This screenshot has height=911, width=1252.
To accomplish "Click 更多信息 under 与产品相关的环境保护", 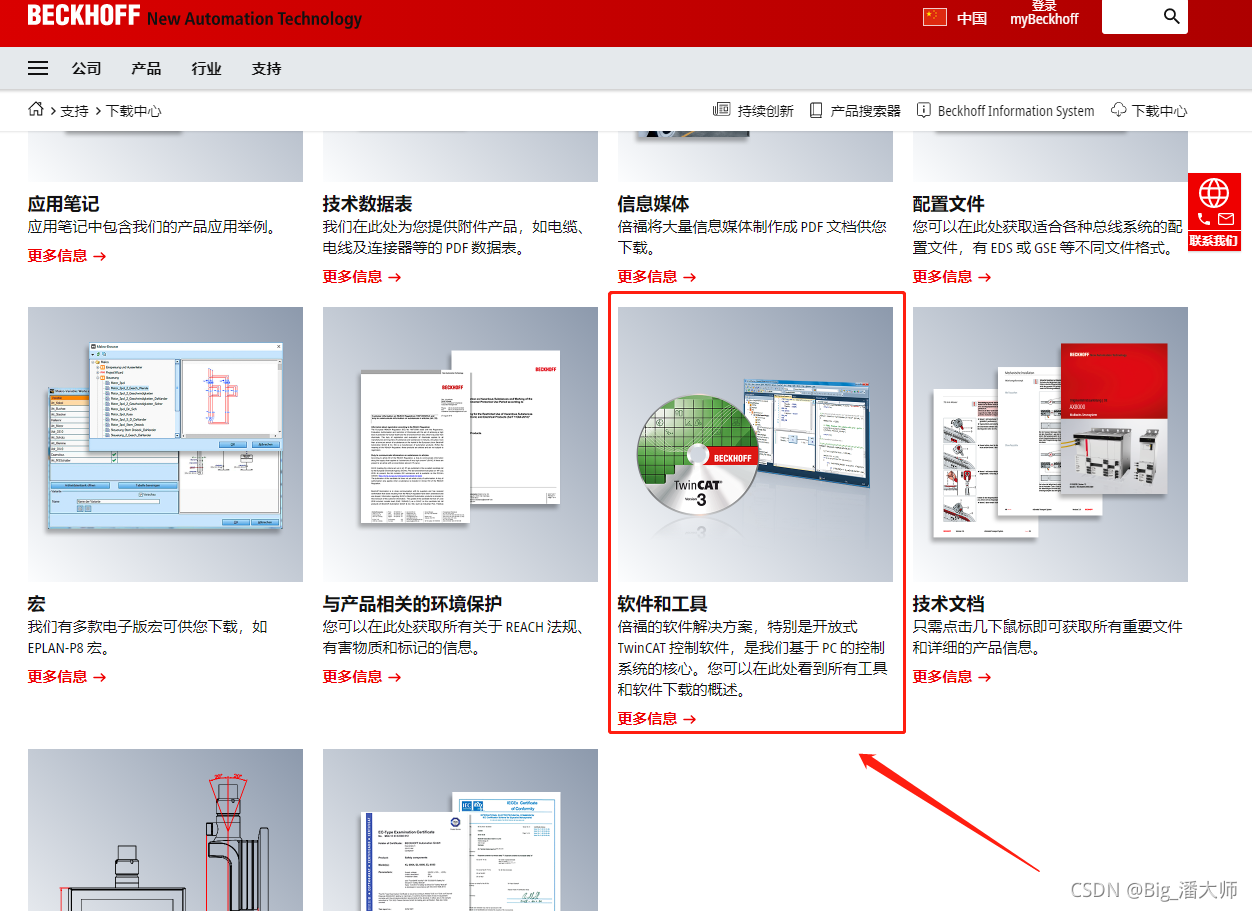I will tap(362, 677).
